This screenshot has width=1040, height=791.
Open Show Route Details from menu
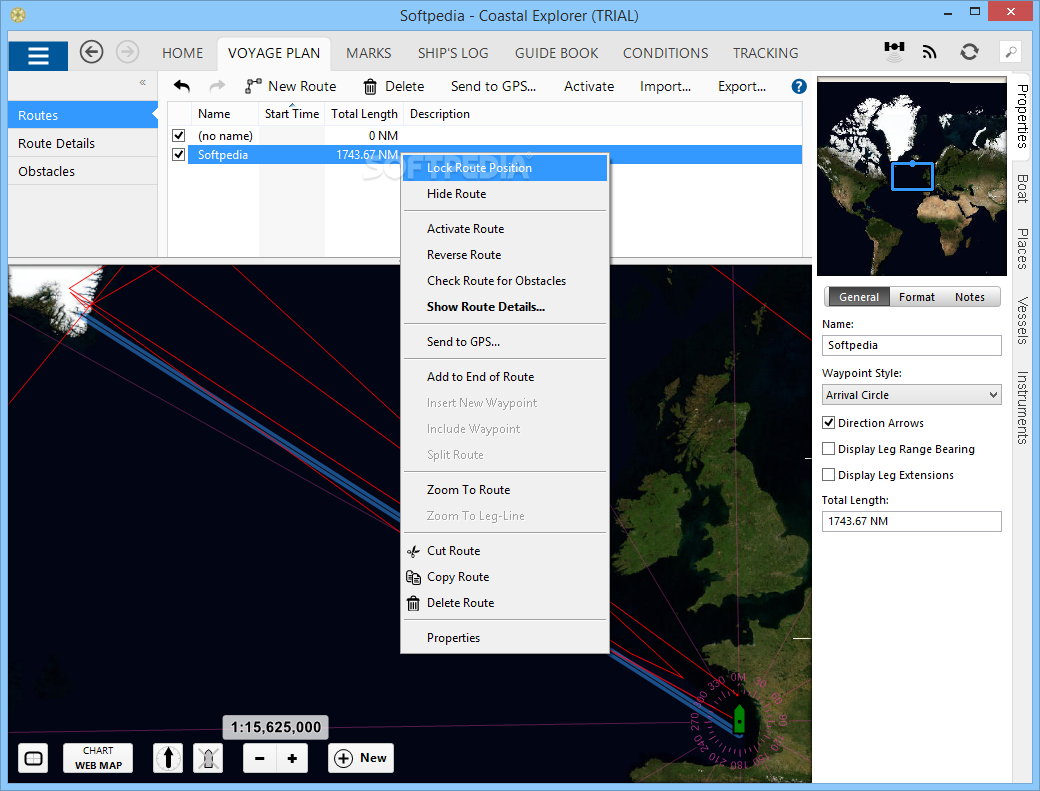click(x=505, y=306)
